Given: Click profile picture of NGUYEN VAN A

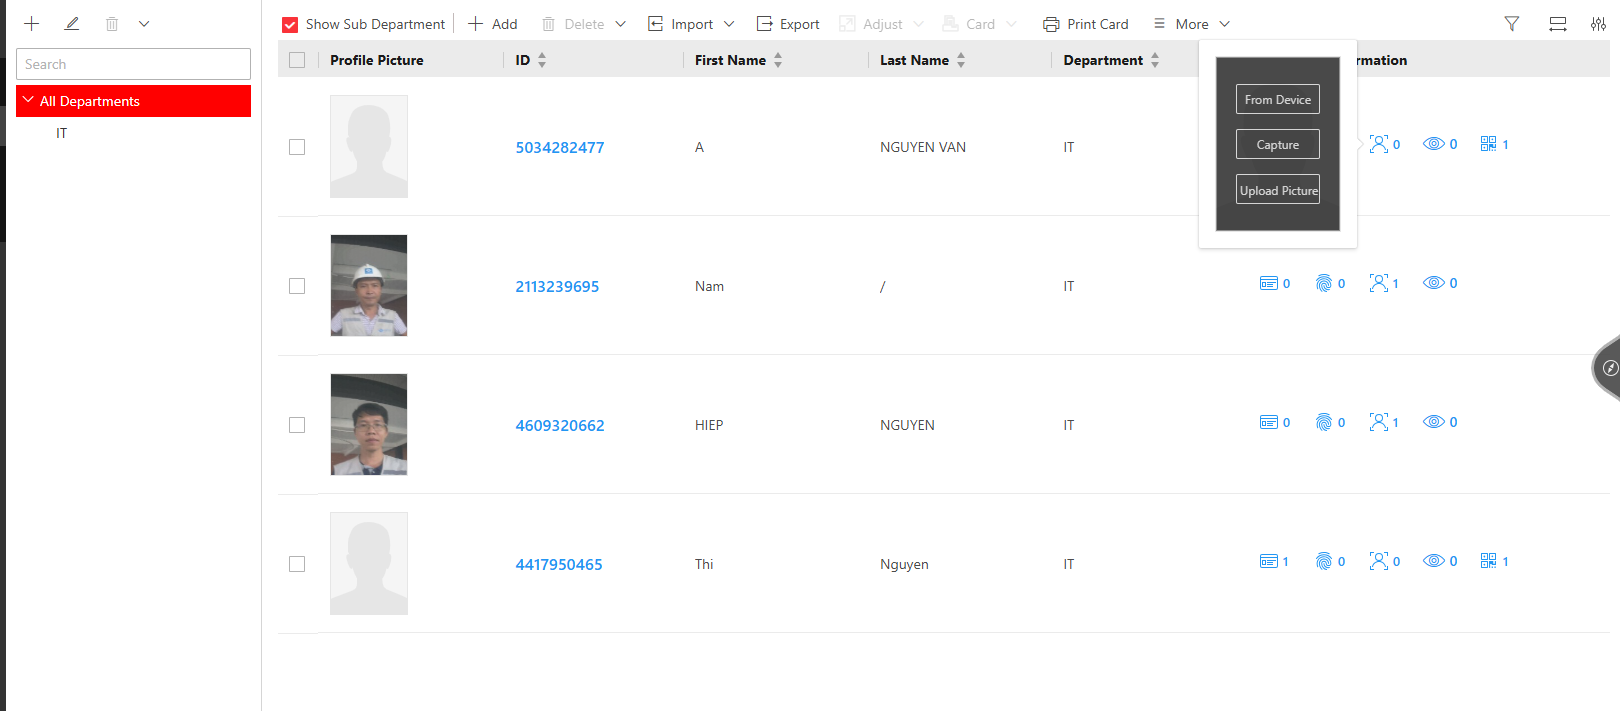Looking at the screenshot, I should pyautogui.click(x=369, y=146).
